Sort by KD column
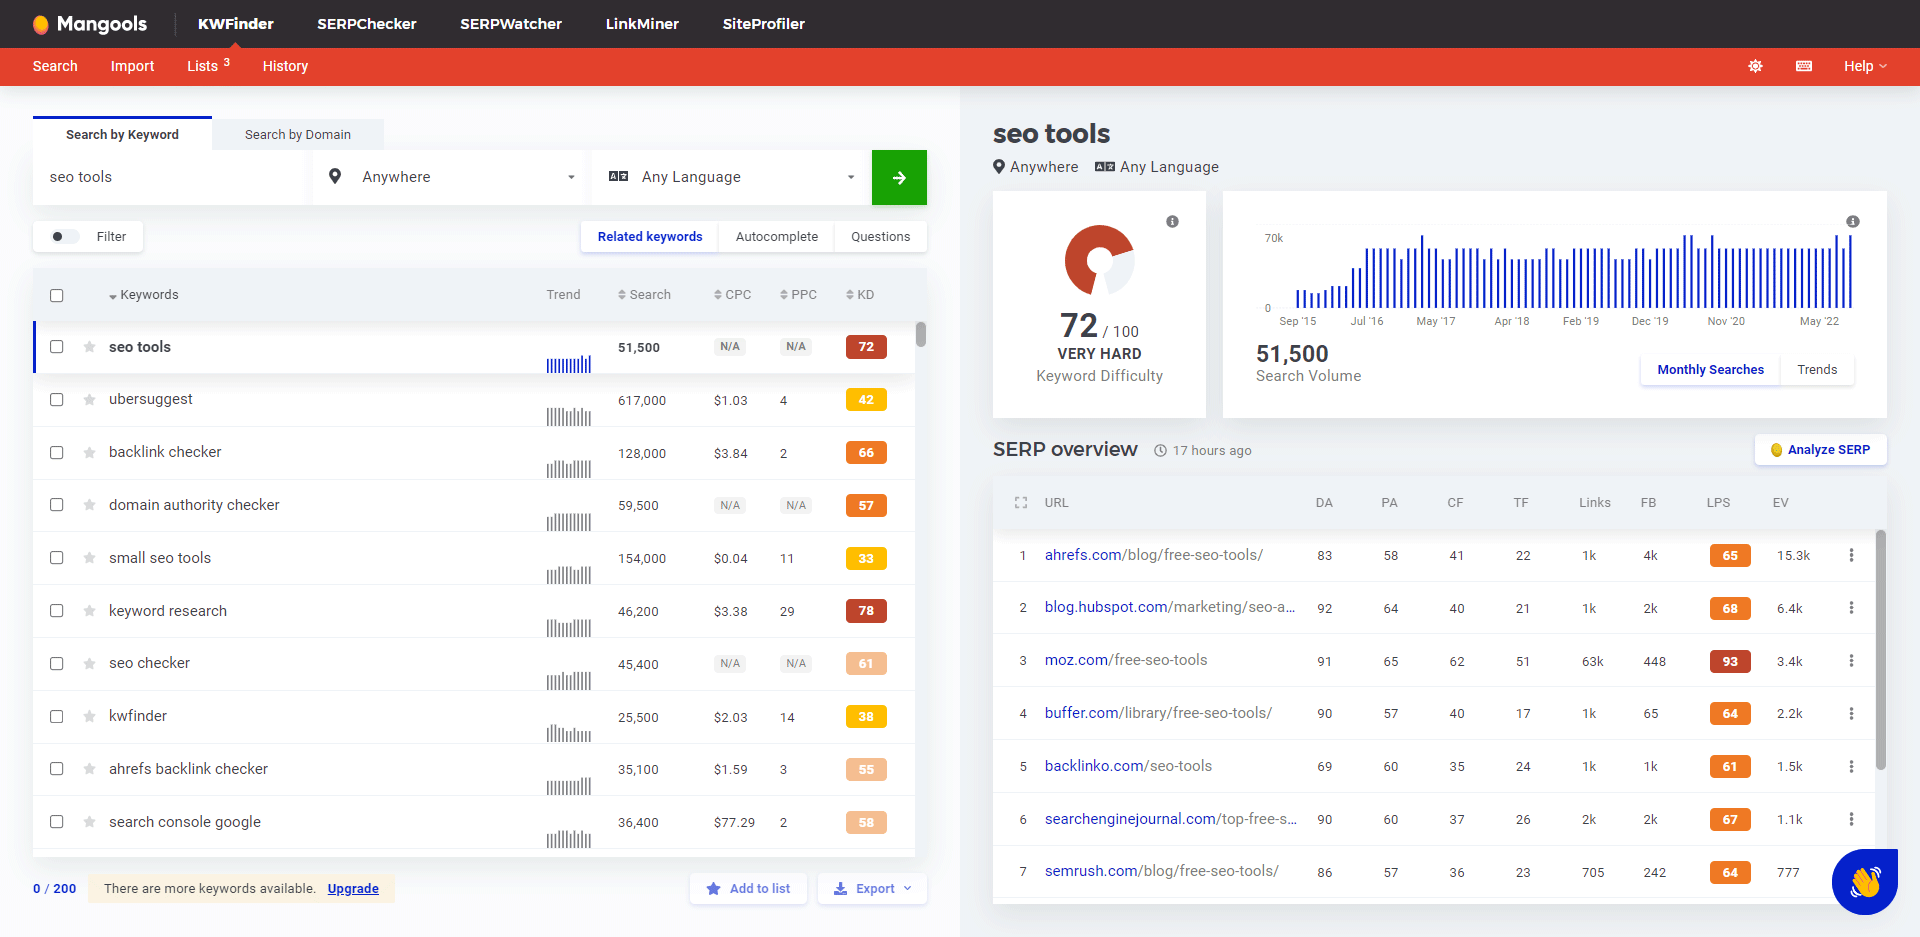1920x937 pixels. tap(860, 295)
